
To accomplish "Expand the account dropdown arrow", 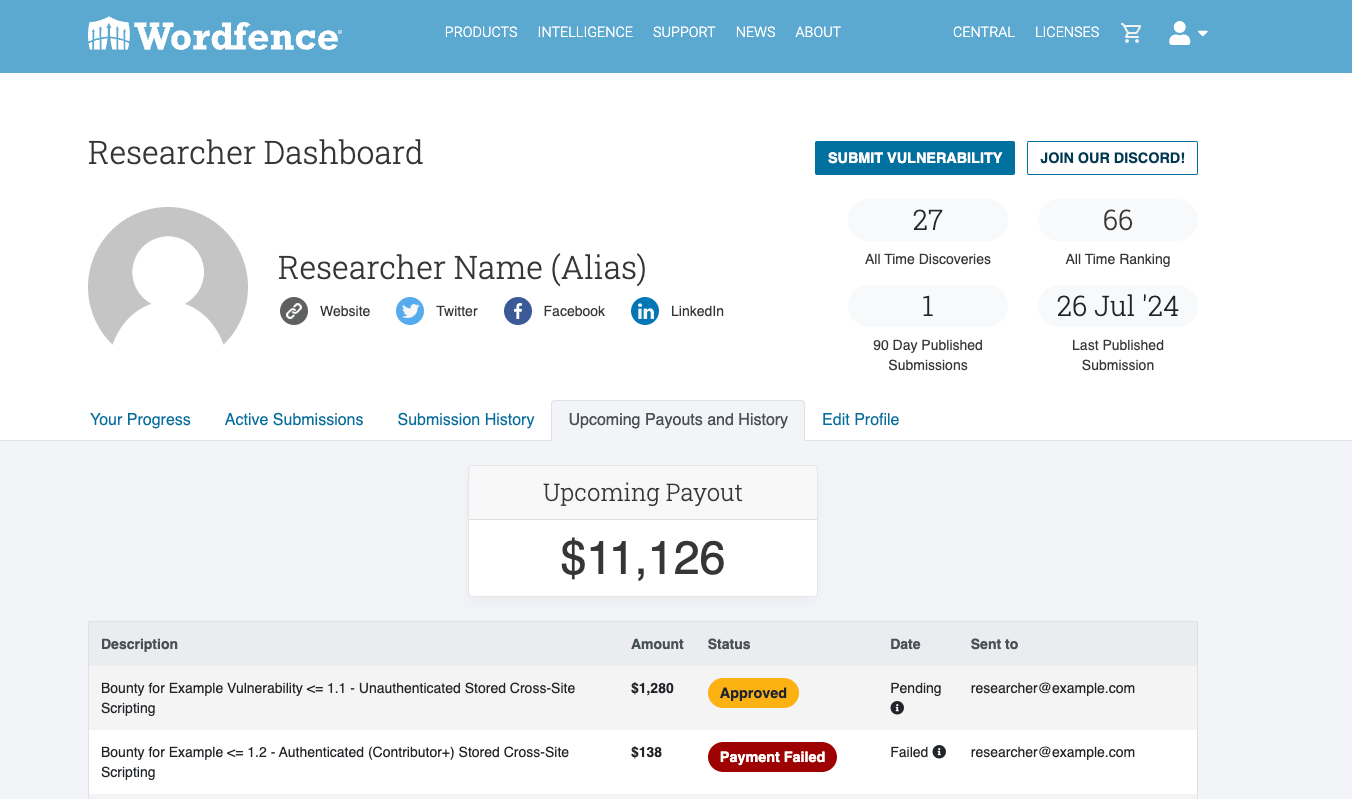I will pos(1203,33).
